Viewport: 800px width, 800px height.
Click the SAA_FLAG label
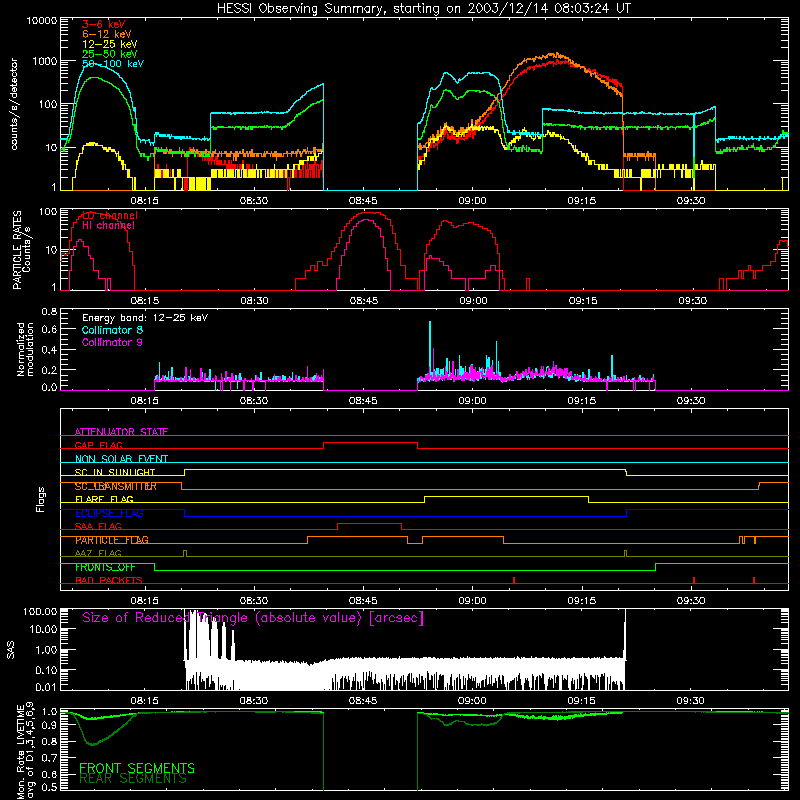pos(98,527)
